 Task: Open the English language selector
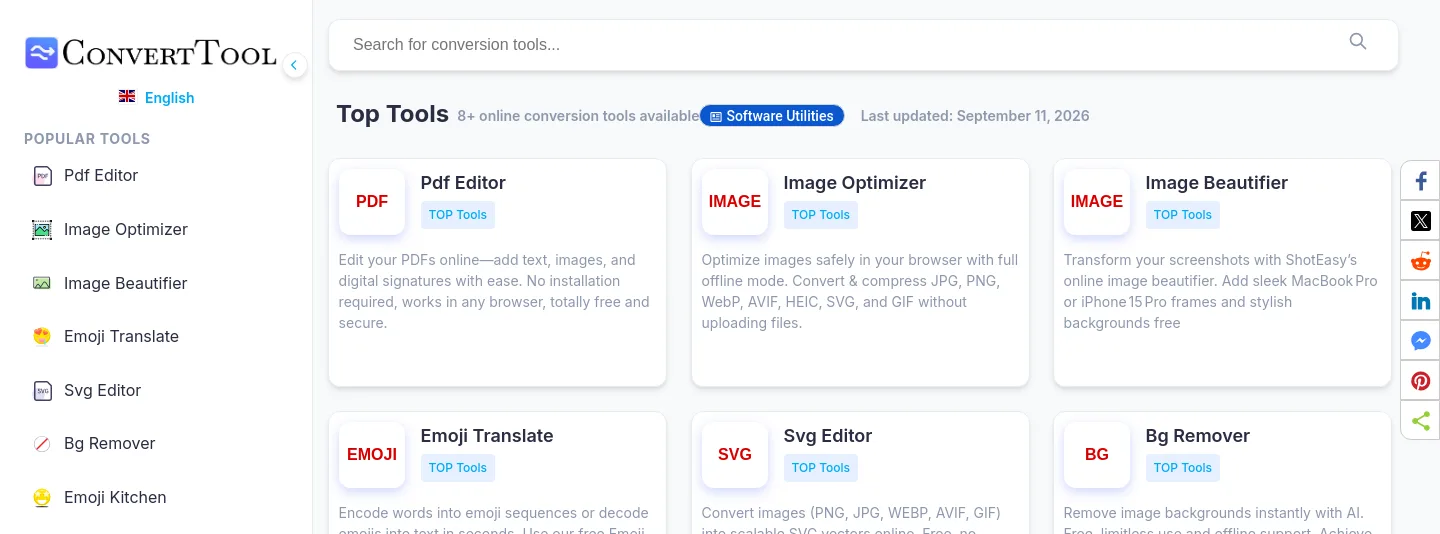coord(157,97)
